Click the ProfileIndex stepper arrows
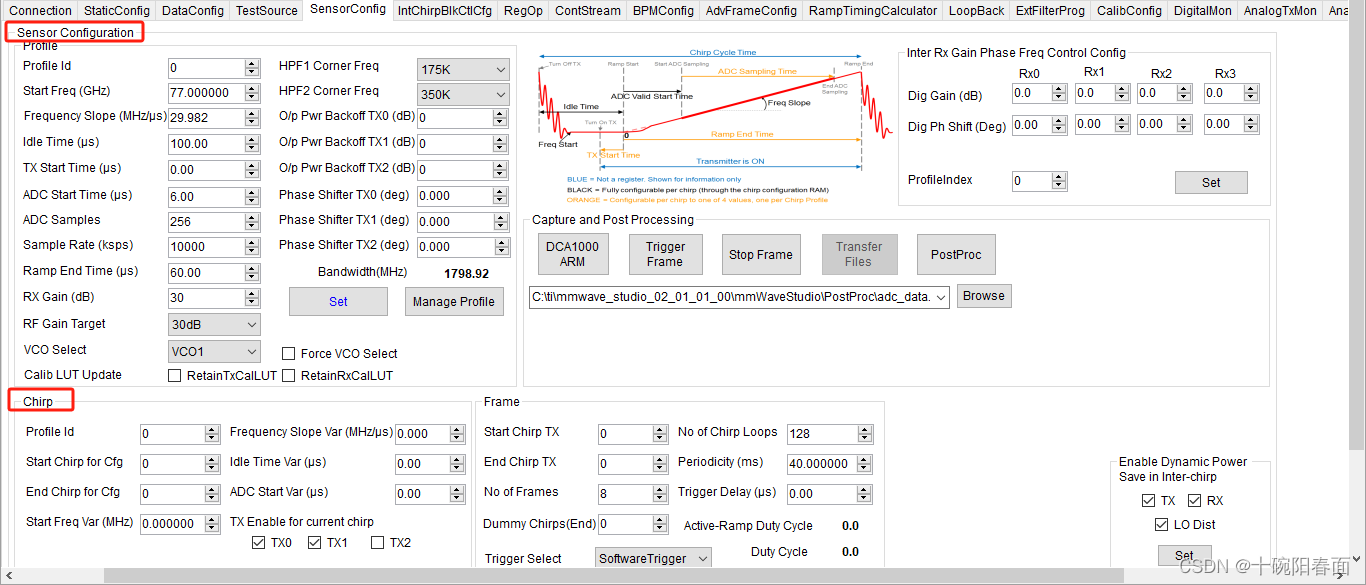 [x=1058, y=182]
